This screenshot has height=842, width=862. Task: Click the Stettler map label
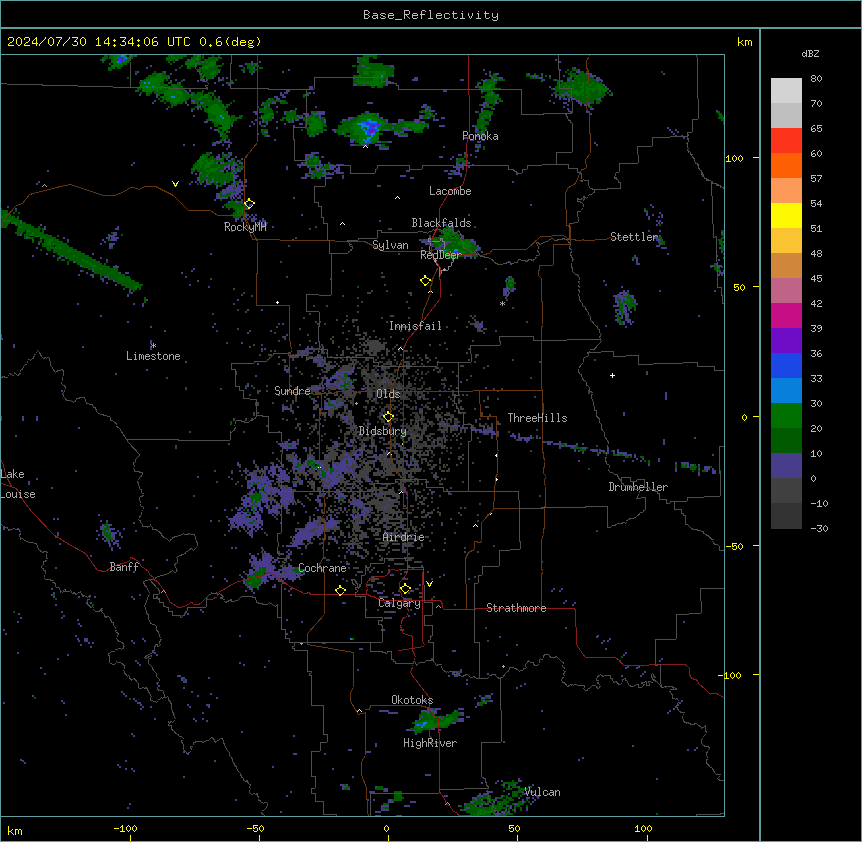click(x=634, y=237)
